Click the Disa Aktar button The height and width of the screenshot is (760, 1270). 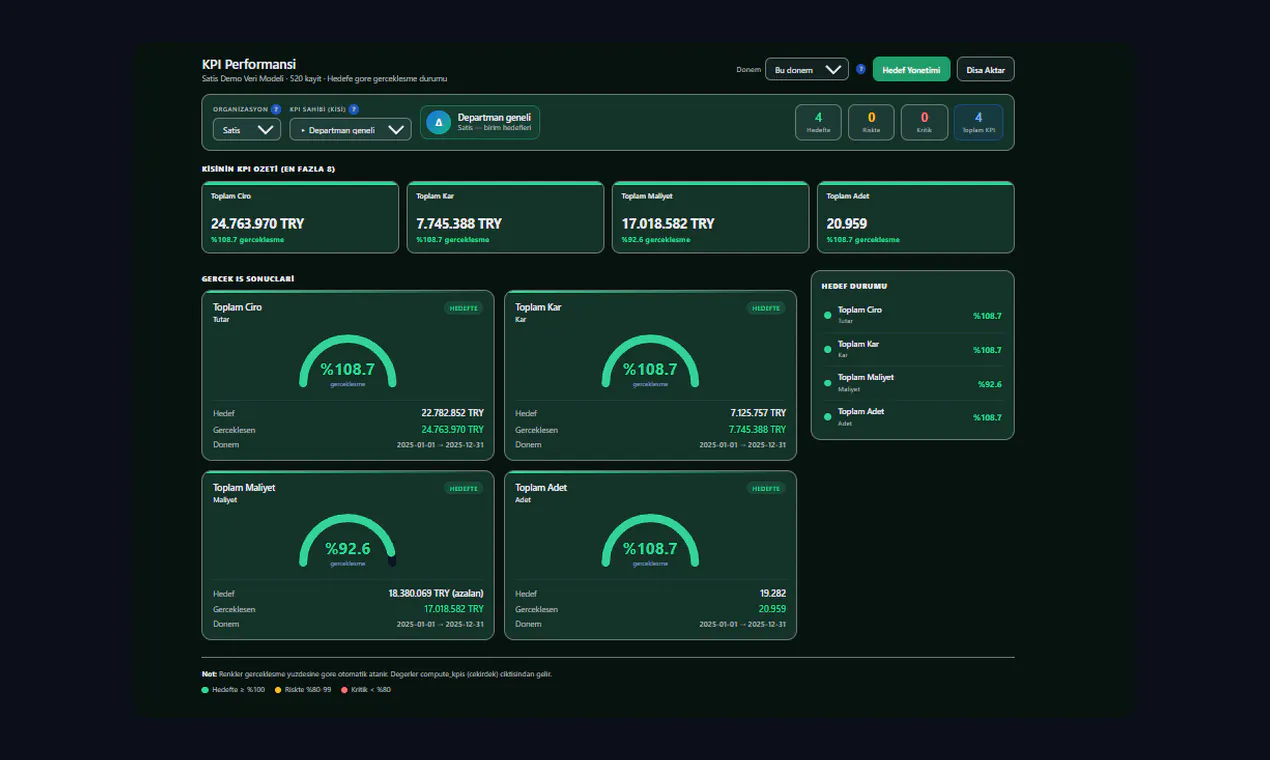(985, 69)
